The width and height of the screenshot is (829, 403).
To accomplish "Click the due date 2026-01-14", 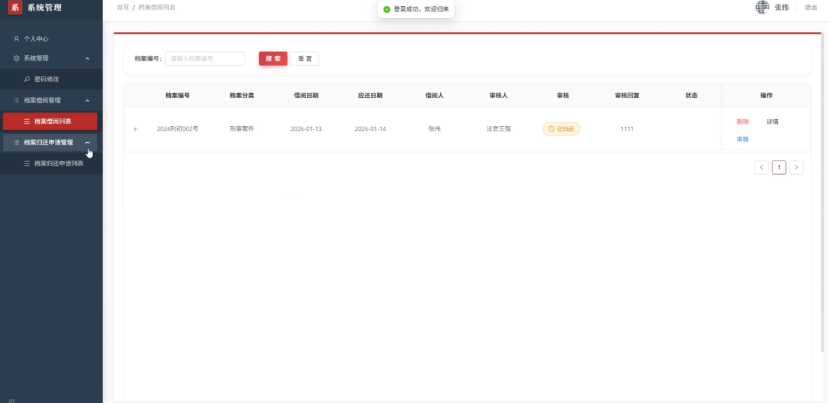I will tap(370, 129).
